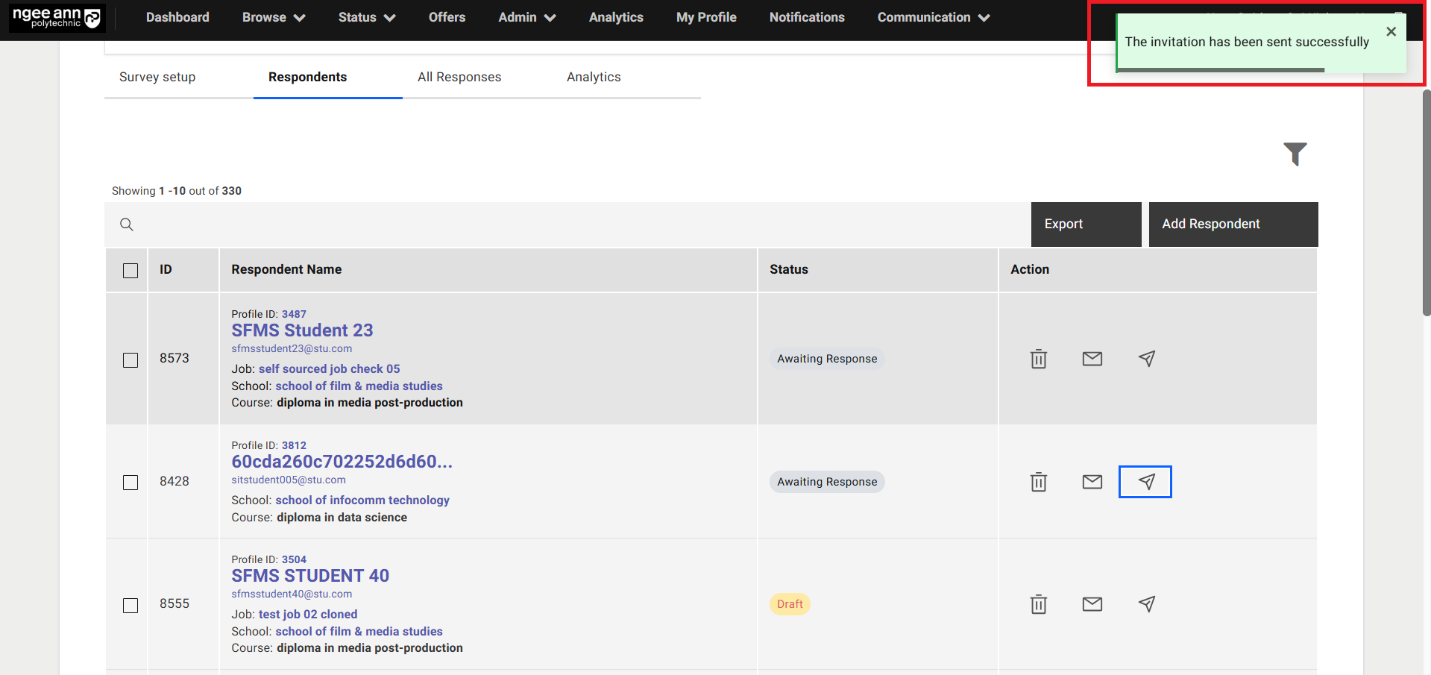Send invitation to respondent 8428
Screen dimensions: 1431x675
(x=1145, y=481)
